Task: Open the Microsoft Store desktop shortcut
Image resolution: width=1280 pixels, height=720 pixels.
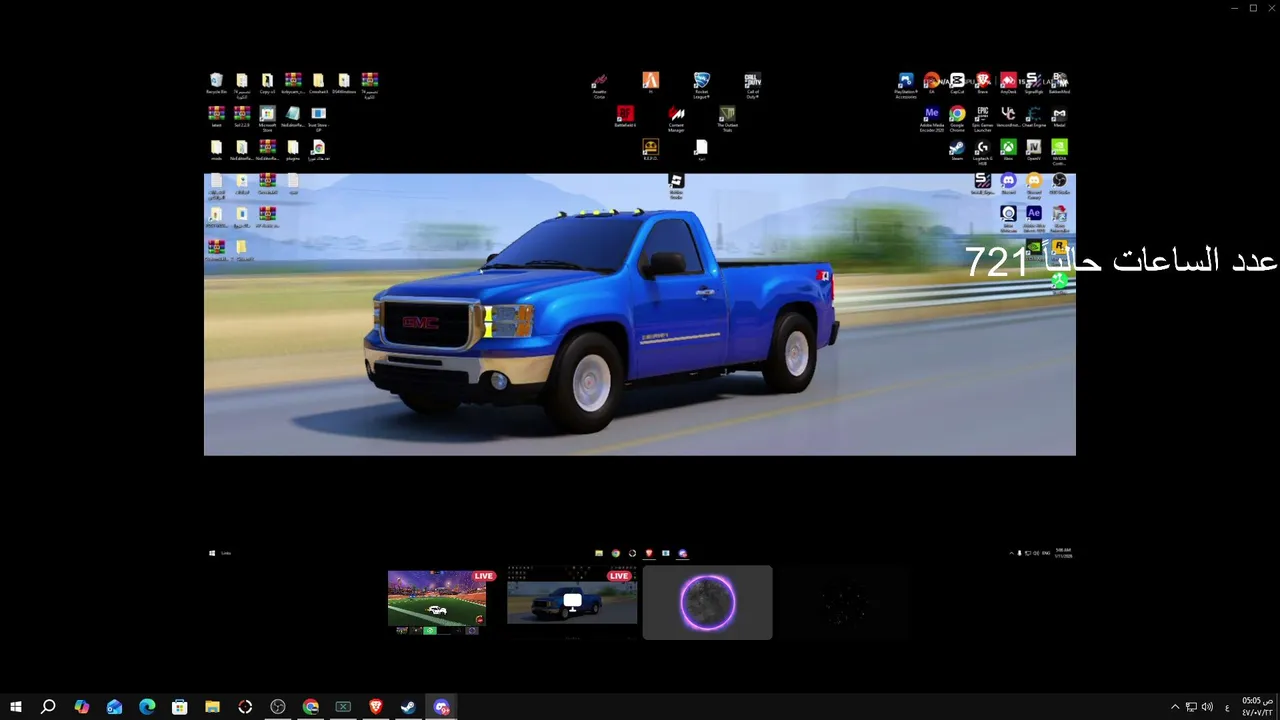Action: coord(267,120)
